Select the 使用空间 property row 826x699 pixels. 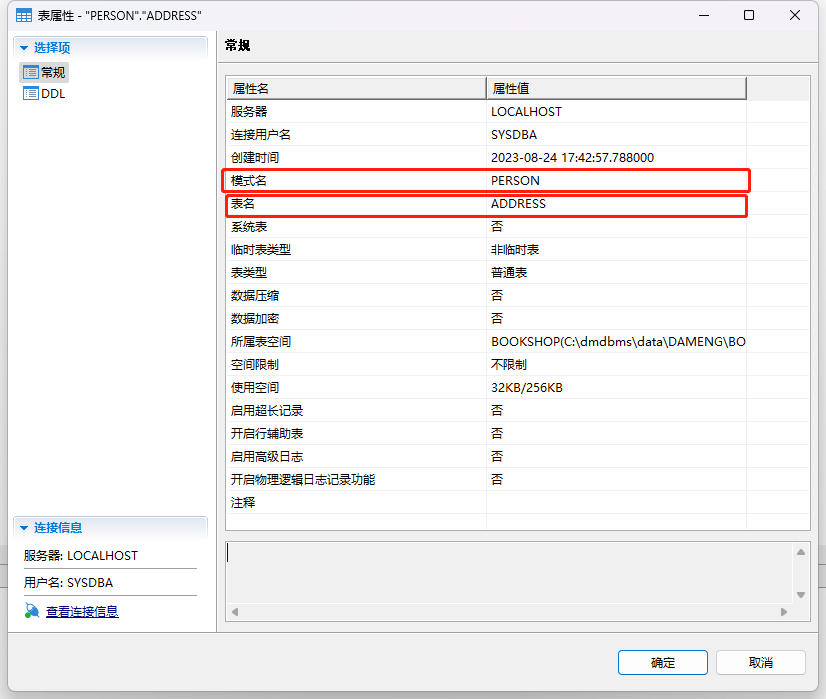click(518, 388)
